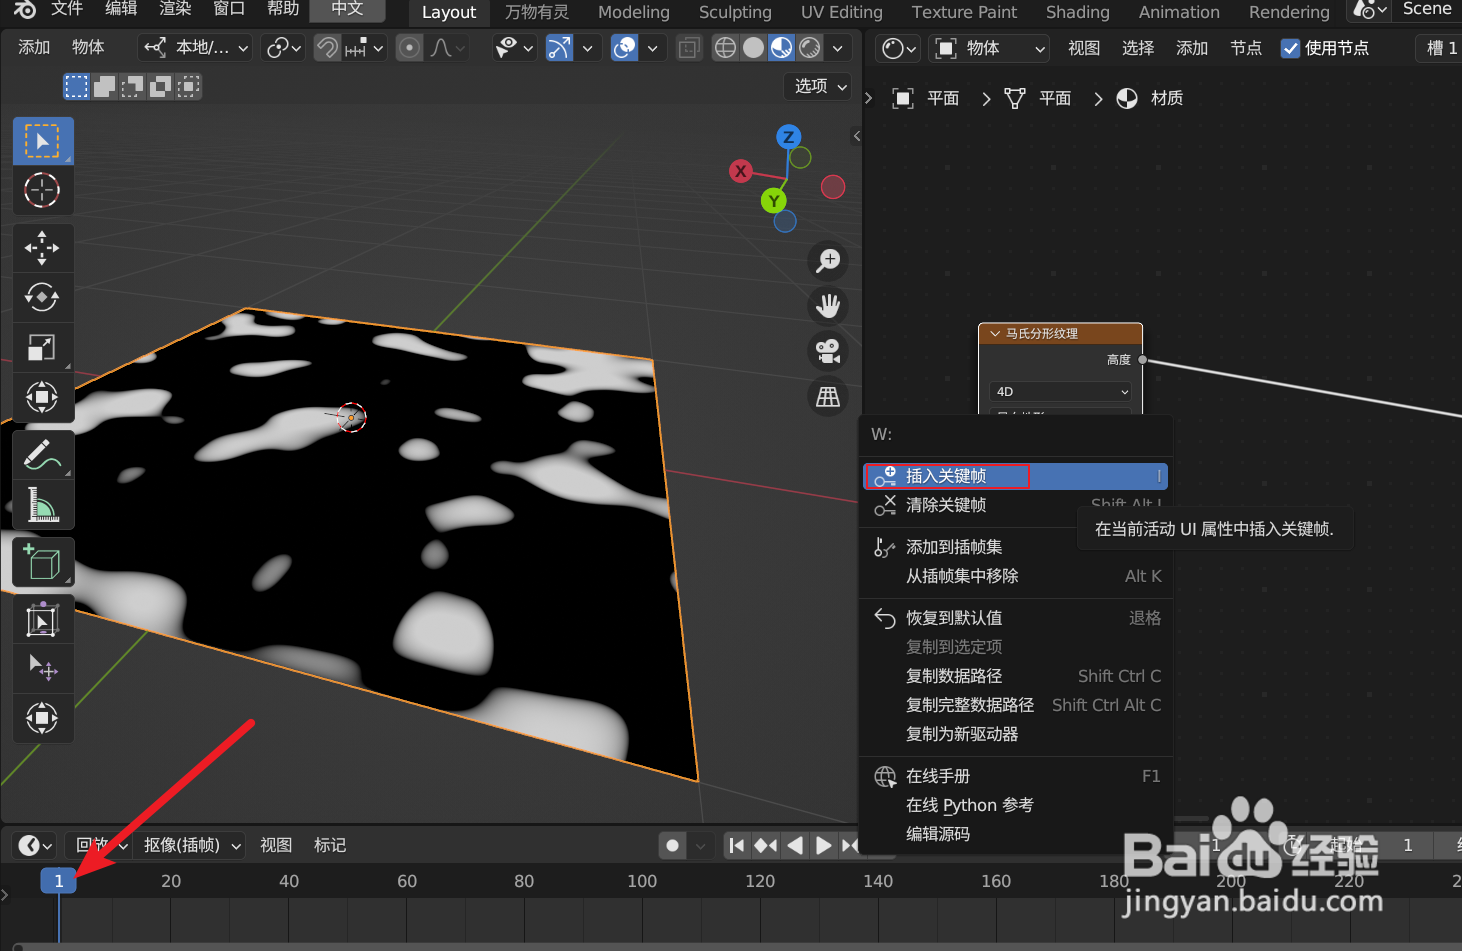
Task: Click the pan view hand icon
Action: [828, 306]
